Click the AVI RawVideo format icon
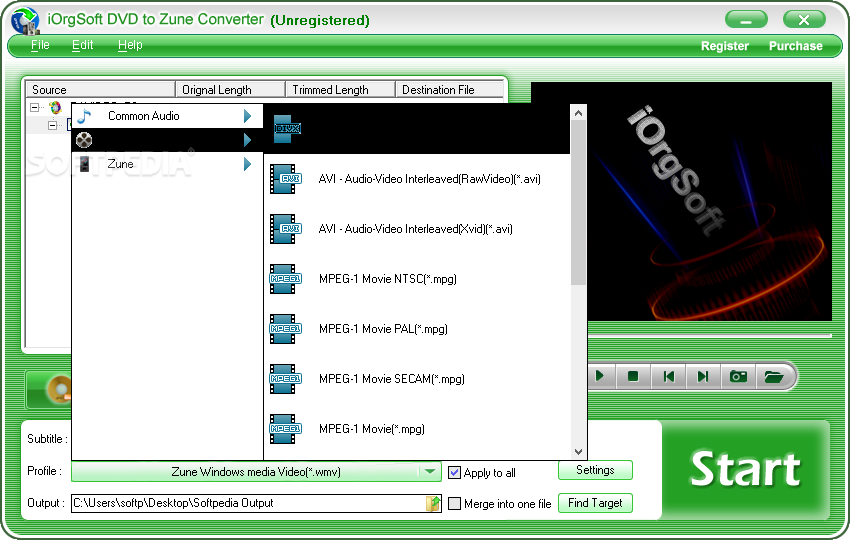The height and width of the screenshot is (540, 850). tap(286, 179)
